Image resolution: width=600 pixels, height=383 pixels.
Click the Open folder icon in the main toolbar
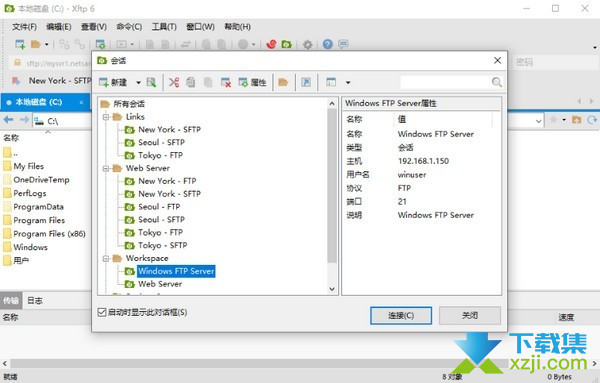pos(36,44)
